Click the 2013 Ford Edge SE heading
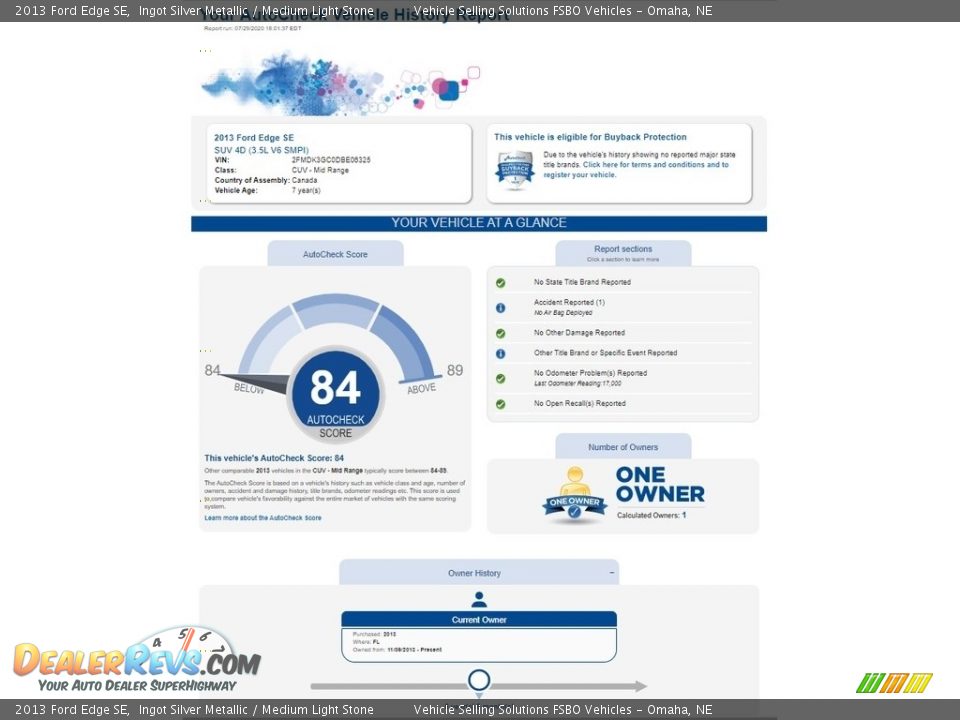The height and width of the screenshot is (720, 960). 254,138
